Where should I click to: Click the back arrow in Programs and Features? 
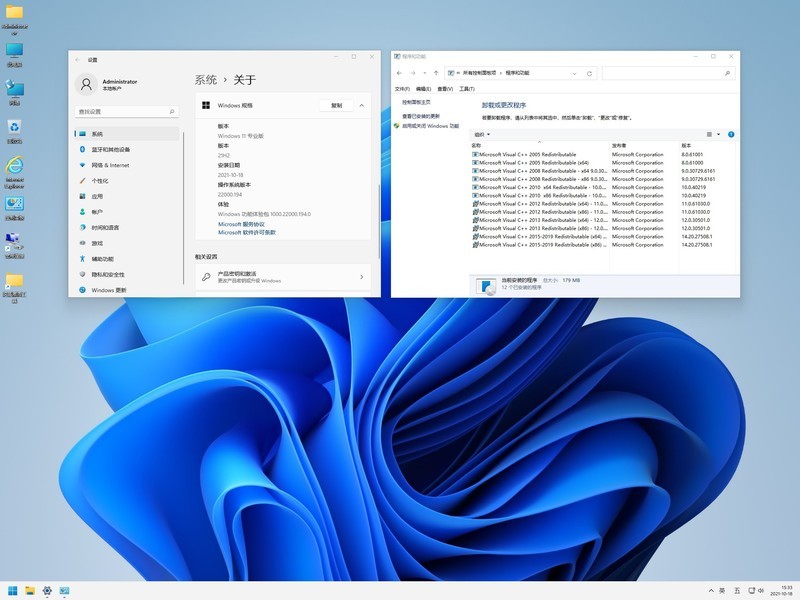400,73
